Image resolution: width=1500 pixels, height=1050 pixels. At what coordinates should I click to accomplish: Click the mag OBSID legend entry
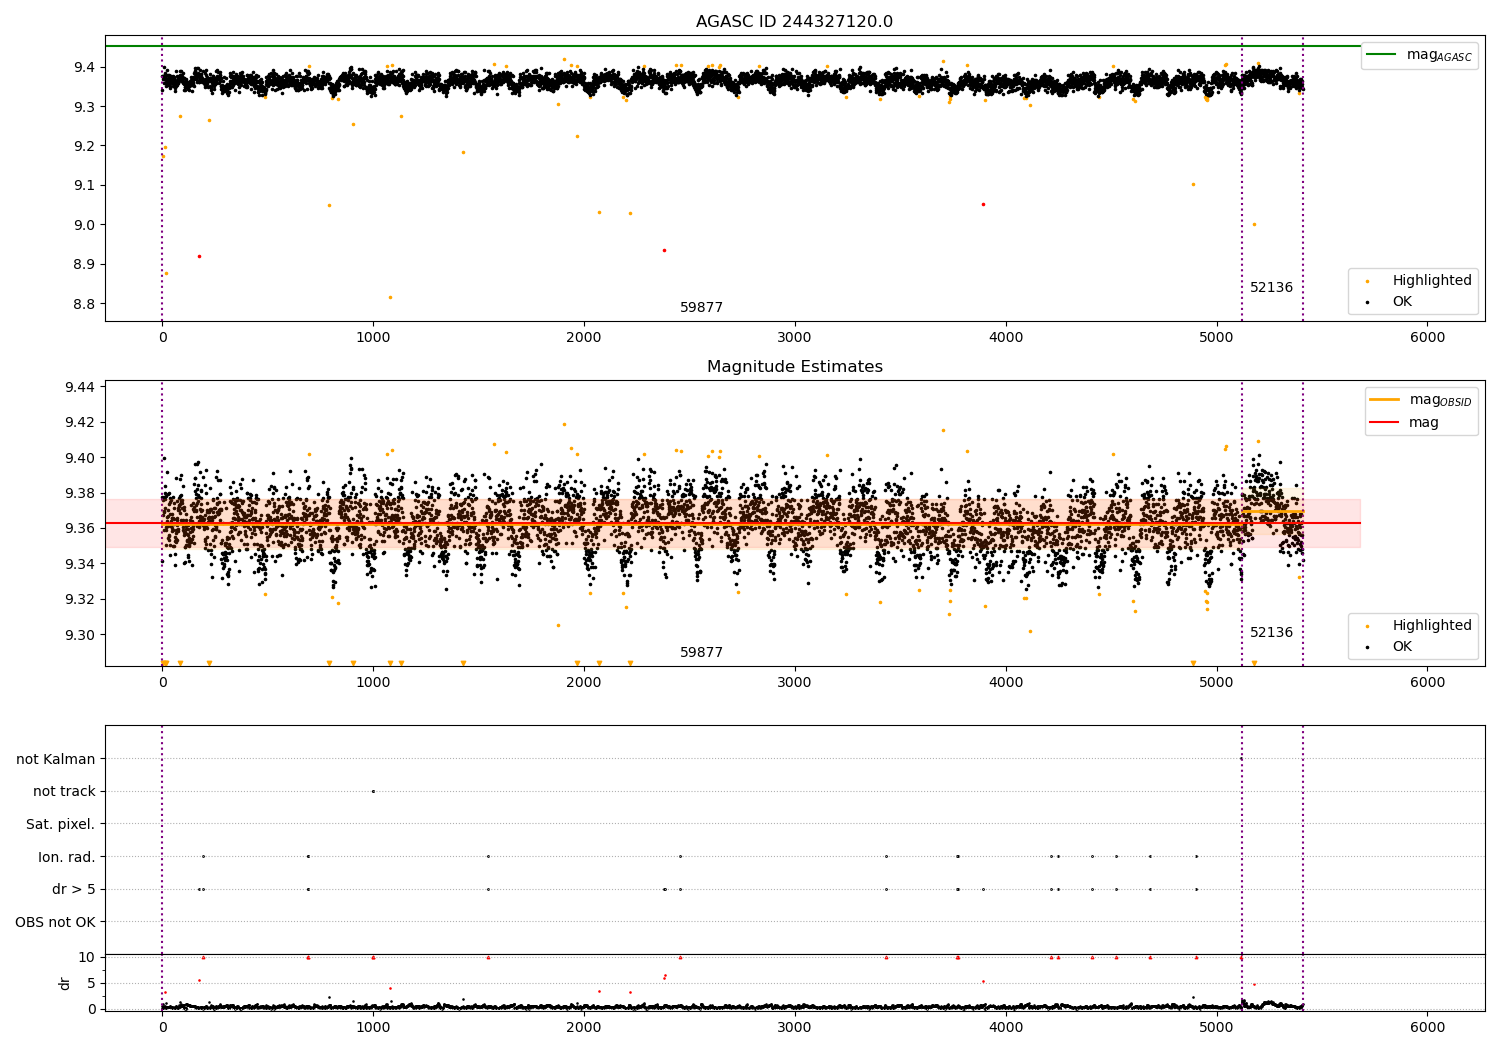click(1420, 400)
